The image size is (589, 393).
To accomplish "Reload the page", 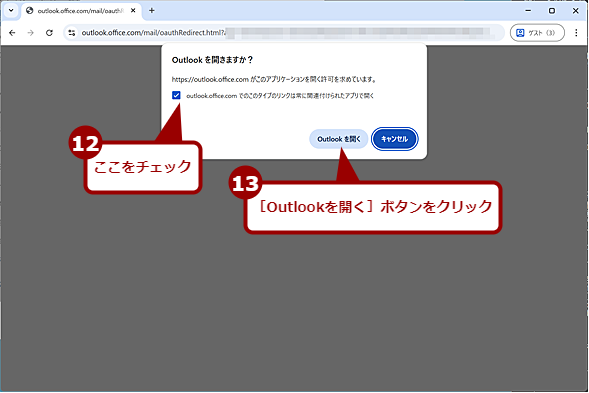I will [49, 33].
